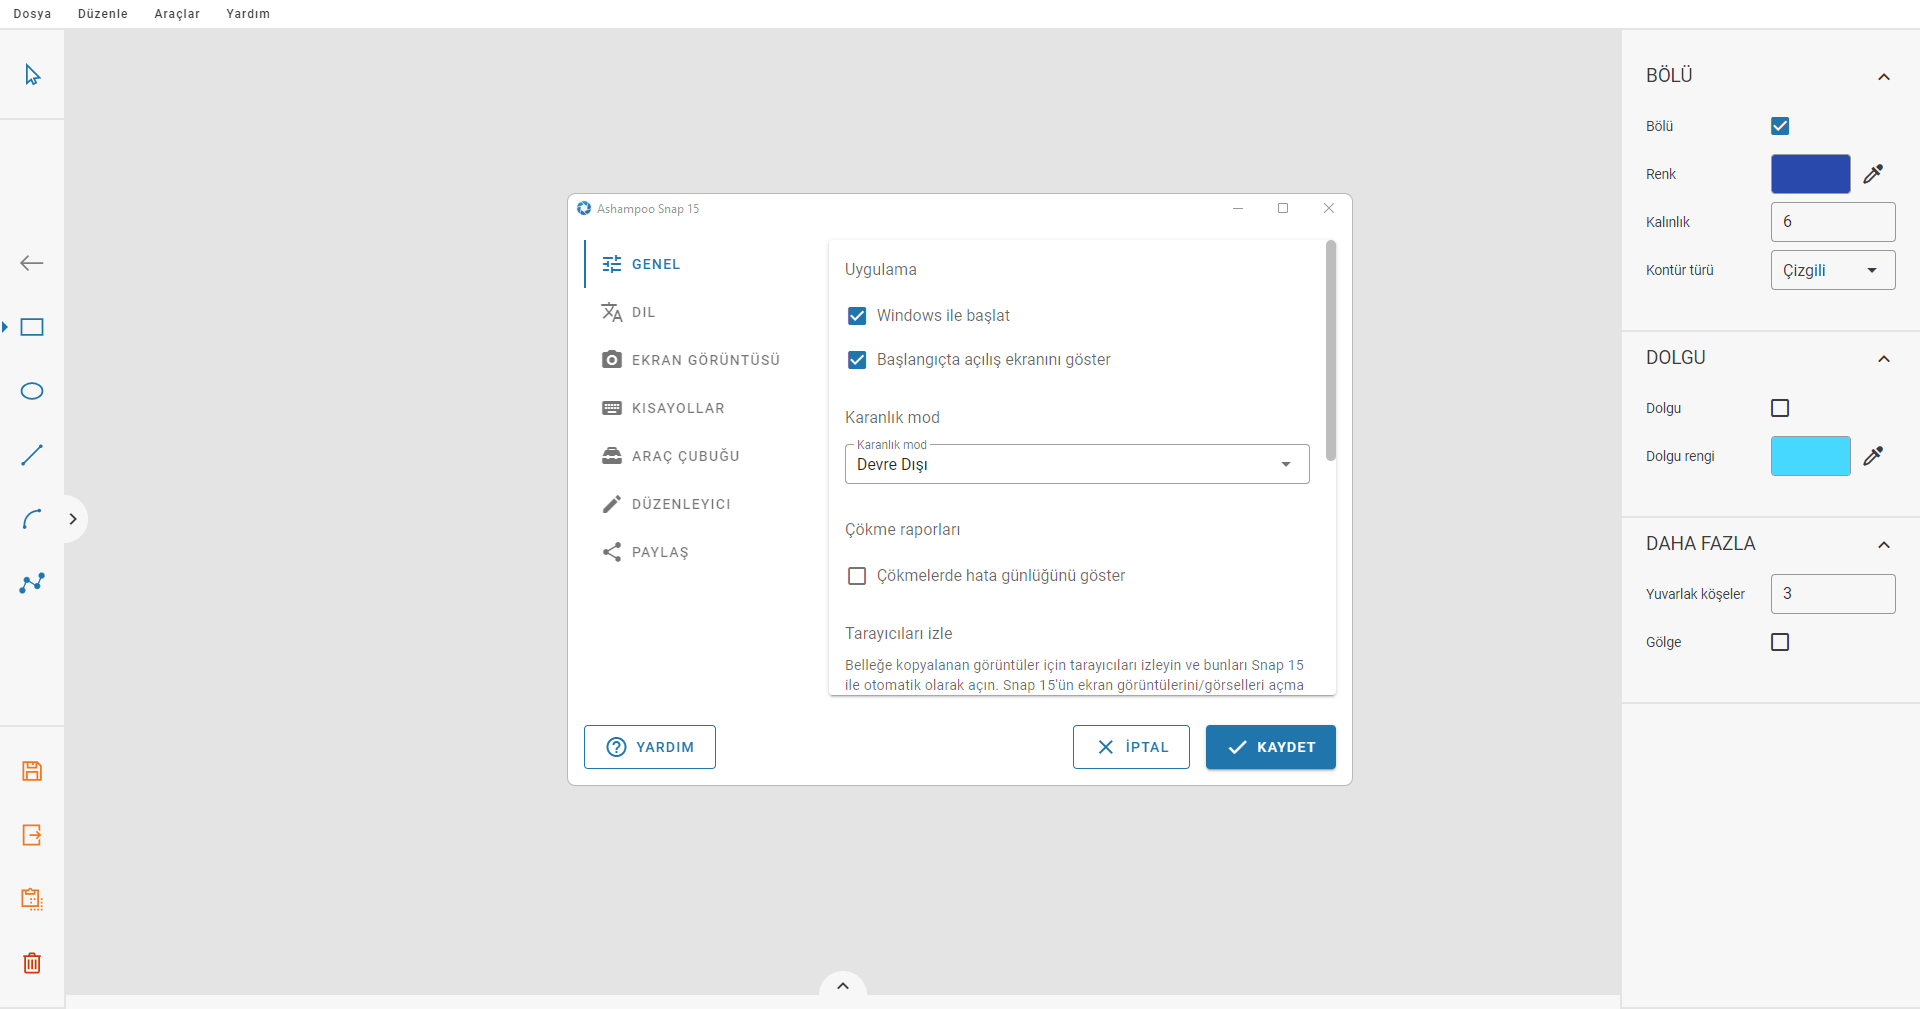
Task: Enable Çökmelerde hata günlüğünü göster
Action: point(857,576)
